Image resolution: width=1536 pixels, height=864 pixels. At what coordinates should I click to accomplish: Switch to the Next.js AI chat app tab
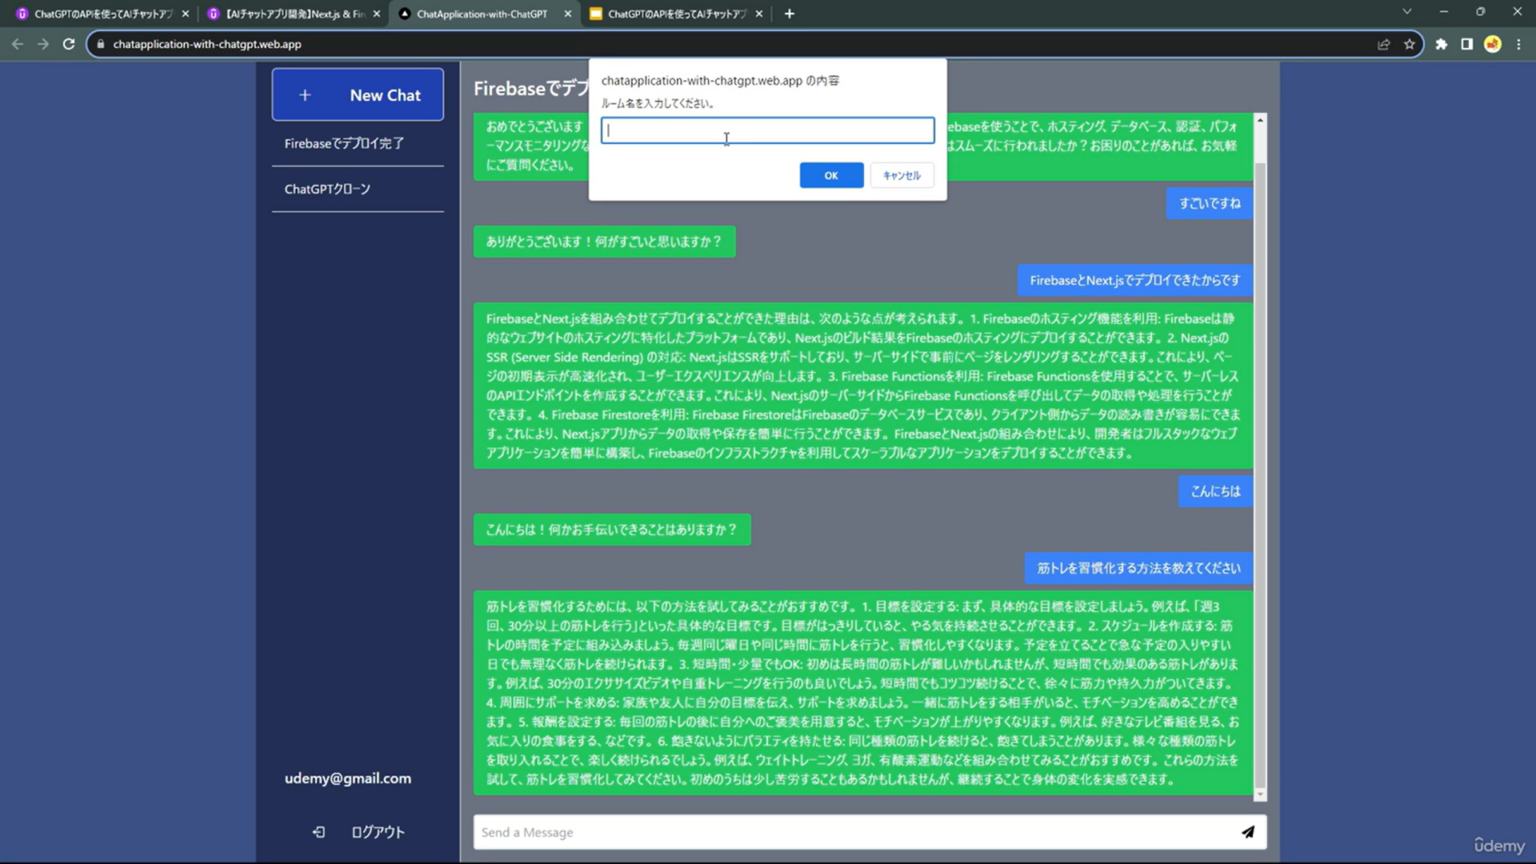pyautogui.click(x=292, y=14)
